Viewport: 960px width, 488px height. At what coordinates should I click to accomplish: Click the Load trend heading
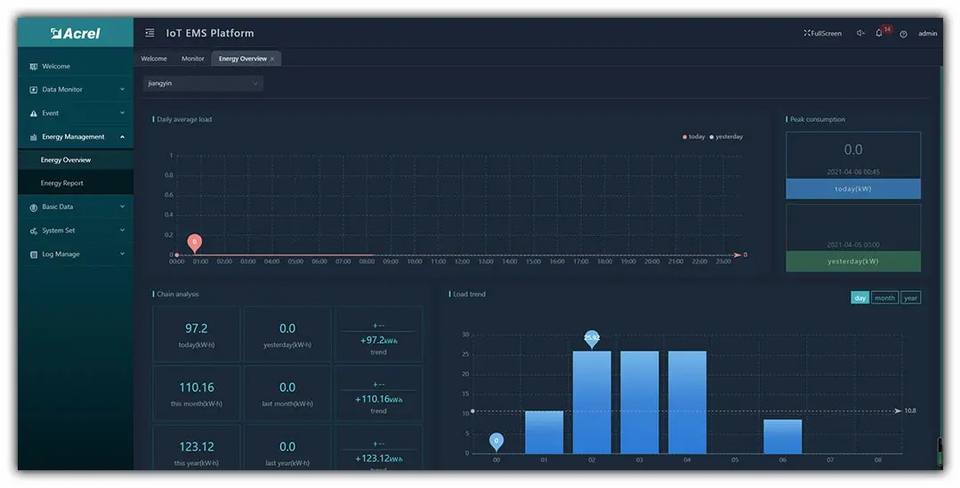(469, 295)
